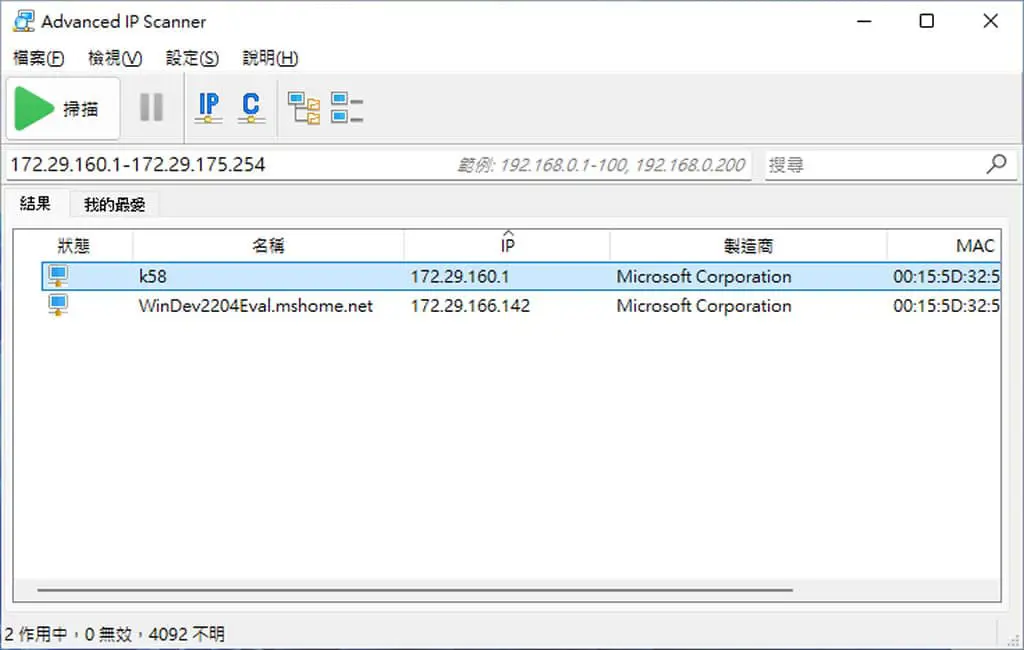1024x650 pixels.
Task: Open the 檔案(F) menu
Action: tap(39, 58)
